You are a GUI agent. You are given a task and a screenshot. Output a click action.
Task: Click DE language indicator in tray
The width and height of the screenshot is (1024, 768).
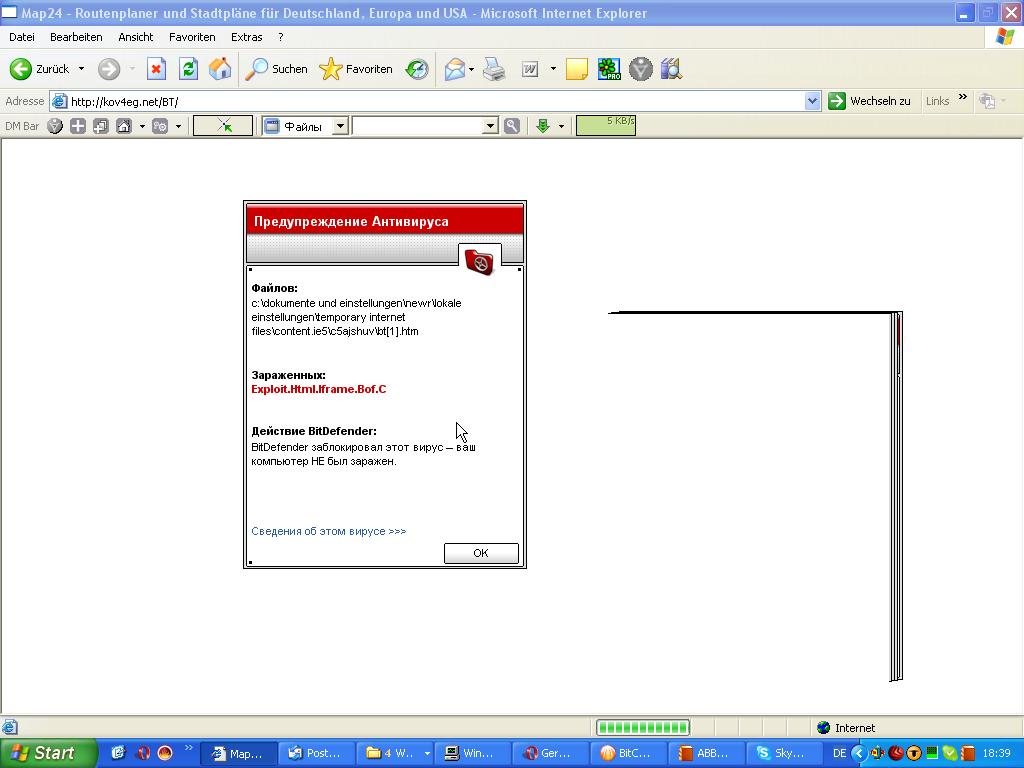[x=839, y=753]
